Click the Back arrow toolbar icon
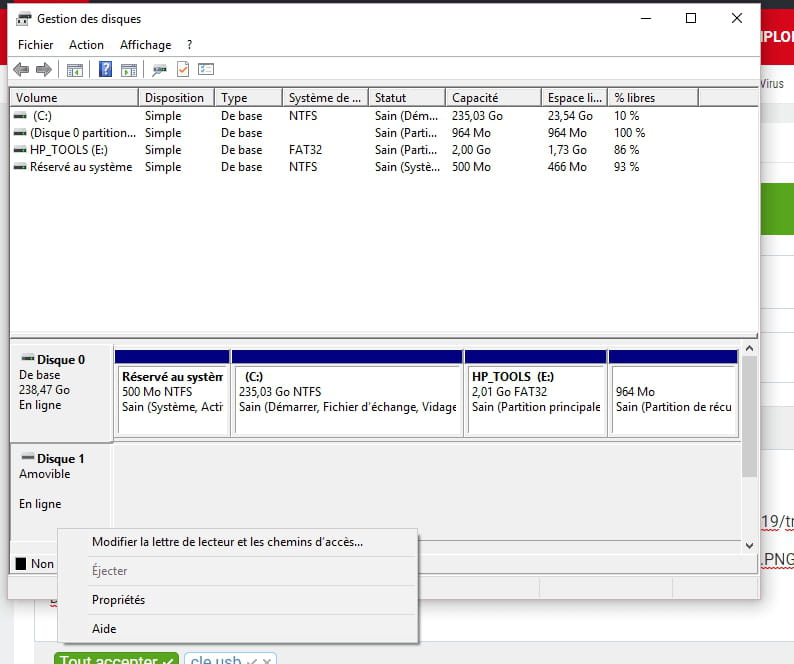794x664 pixels. pos(21,70)
